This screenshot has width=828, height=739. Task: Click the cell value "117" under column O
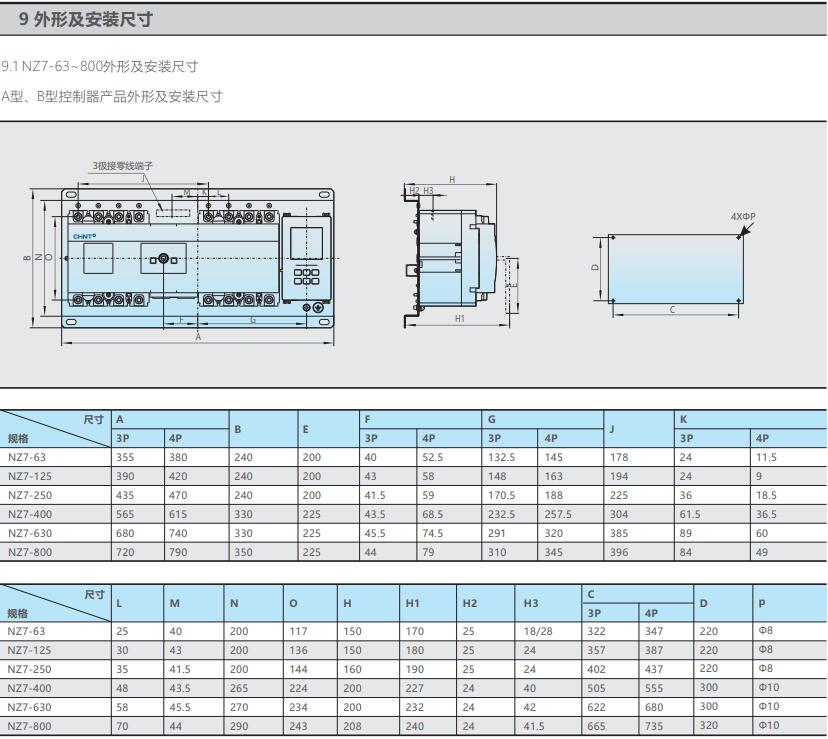298,632
